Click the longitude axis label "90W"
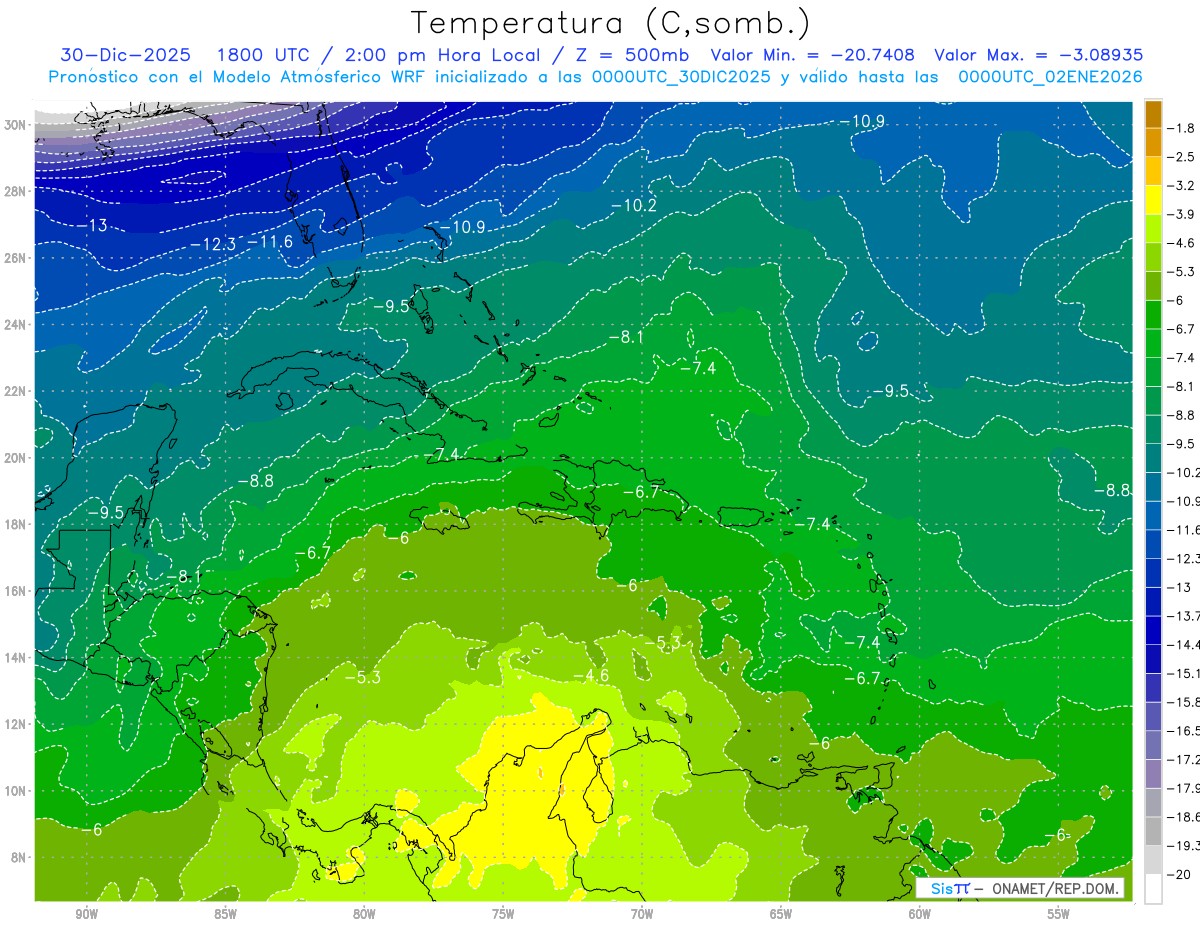Viewport: 1200px width, 927px height. click(86, 914)
